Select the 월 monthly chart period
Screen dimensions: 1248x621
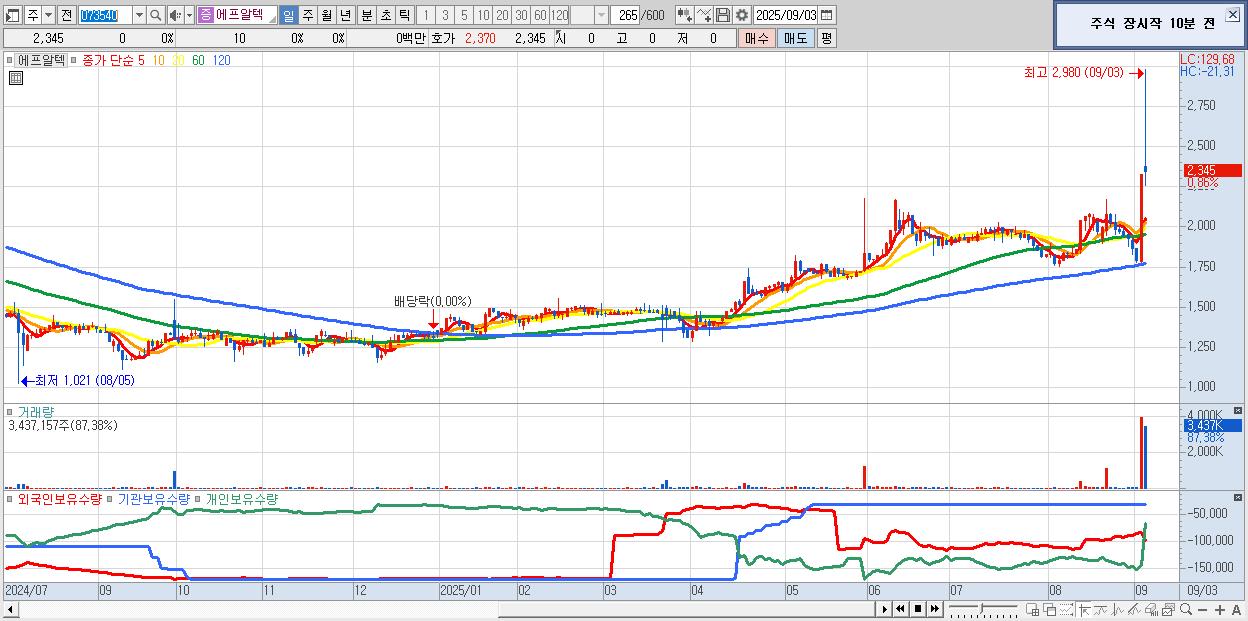point(327,15)
